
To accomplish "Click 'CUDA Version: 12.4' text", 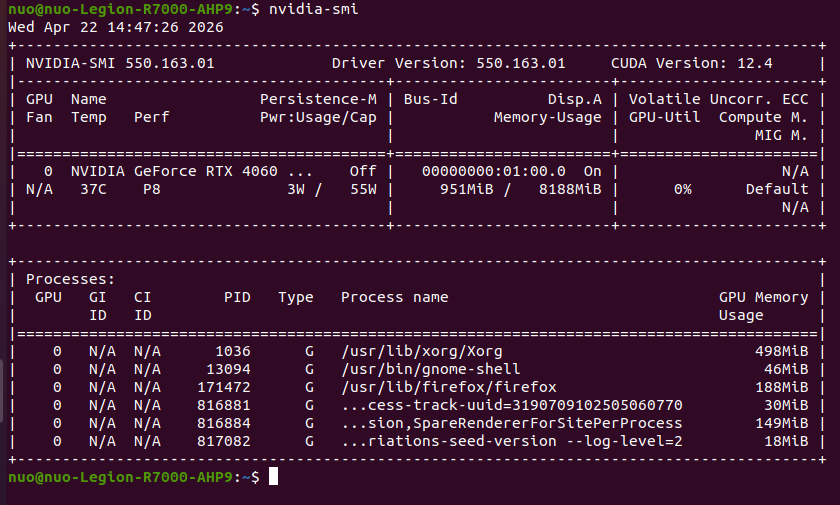I will (692, 63).
